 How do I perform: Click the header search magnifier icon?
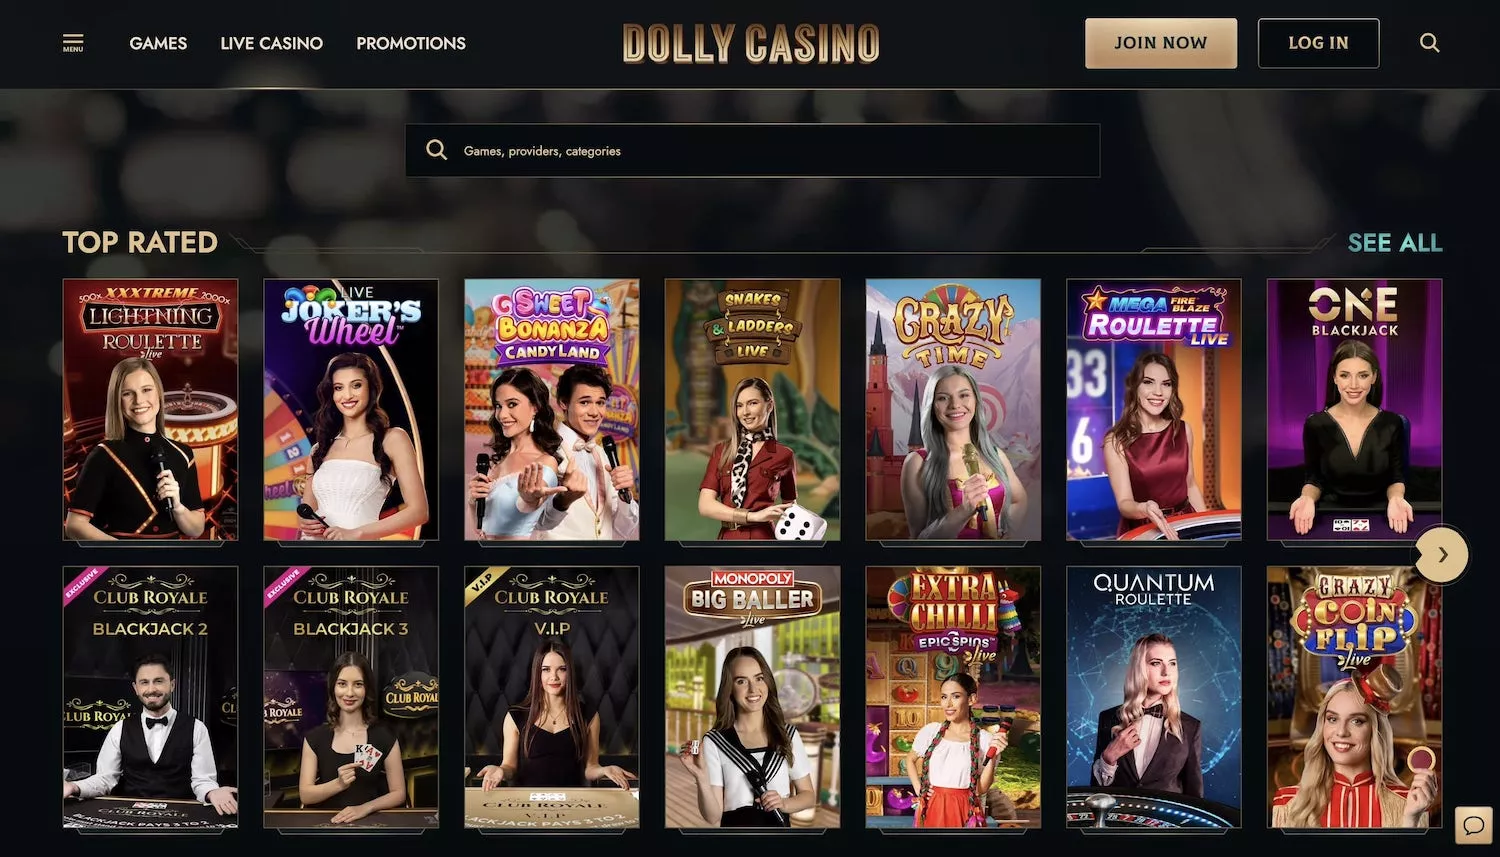click(1430, 43)
